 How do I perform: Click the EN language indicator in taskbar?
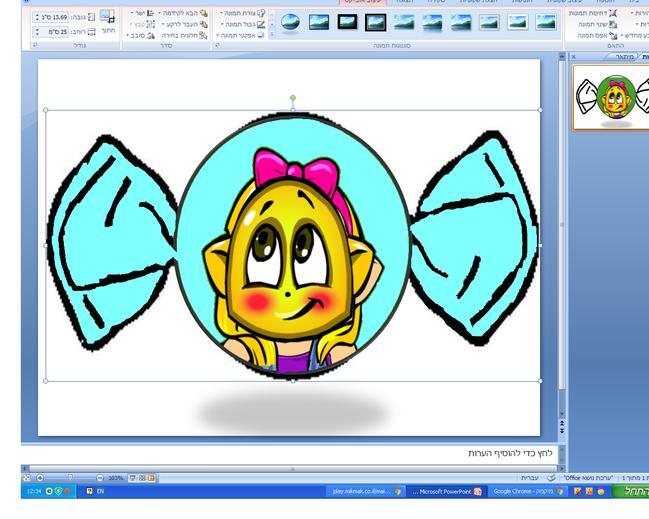tap(100, 492)
